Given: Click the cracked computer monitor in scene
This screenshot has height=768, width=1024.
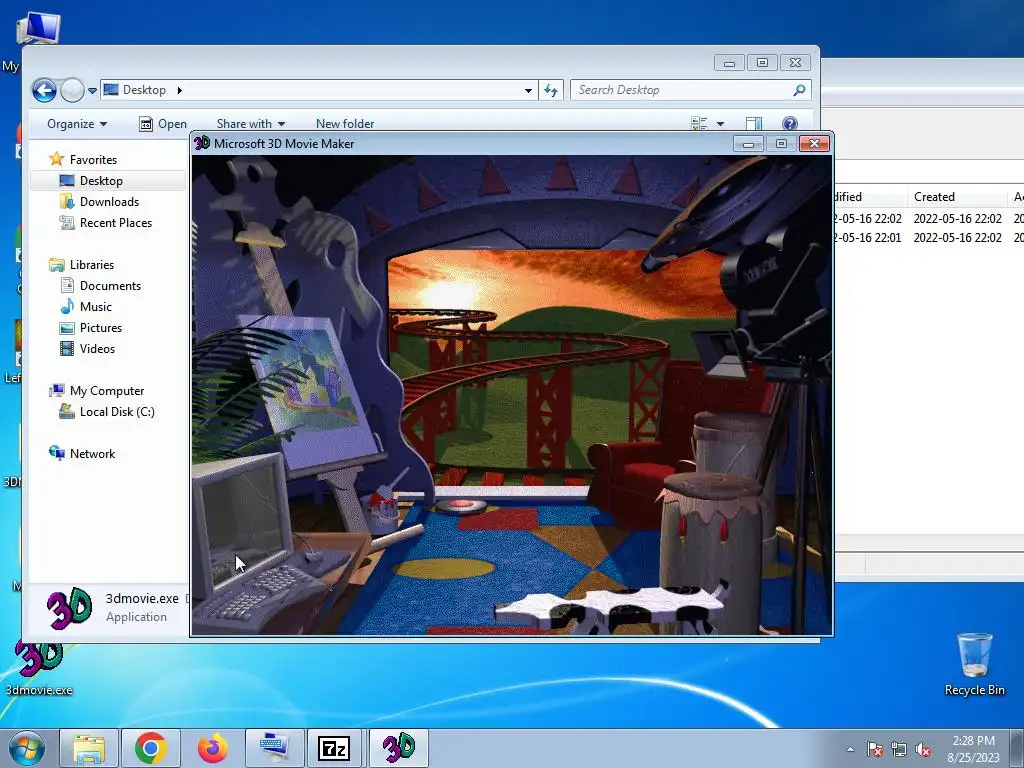Looking at the screenshot, I should [x=242, y=519].
